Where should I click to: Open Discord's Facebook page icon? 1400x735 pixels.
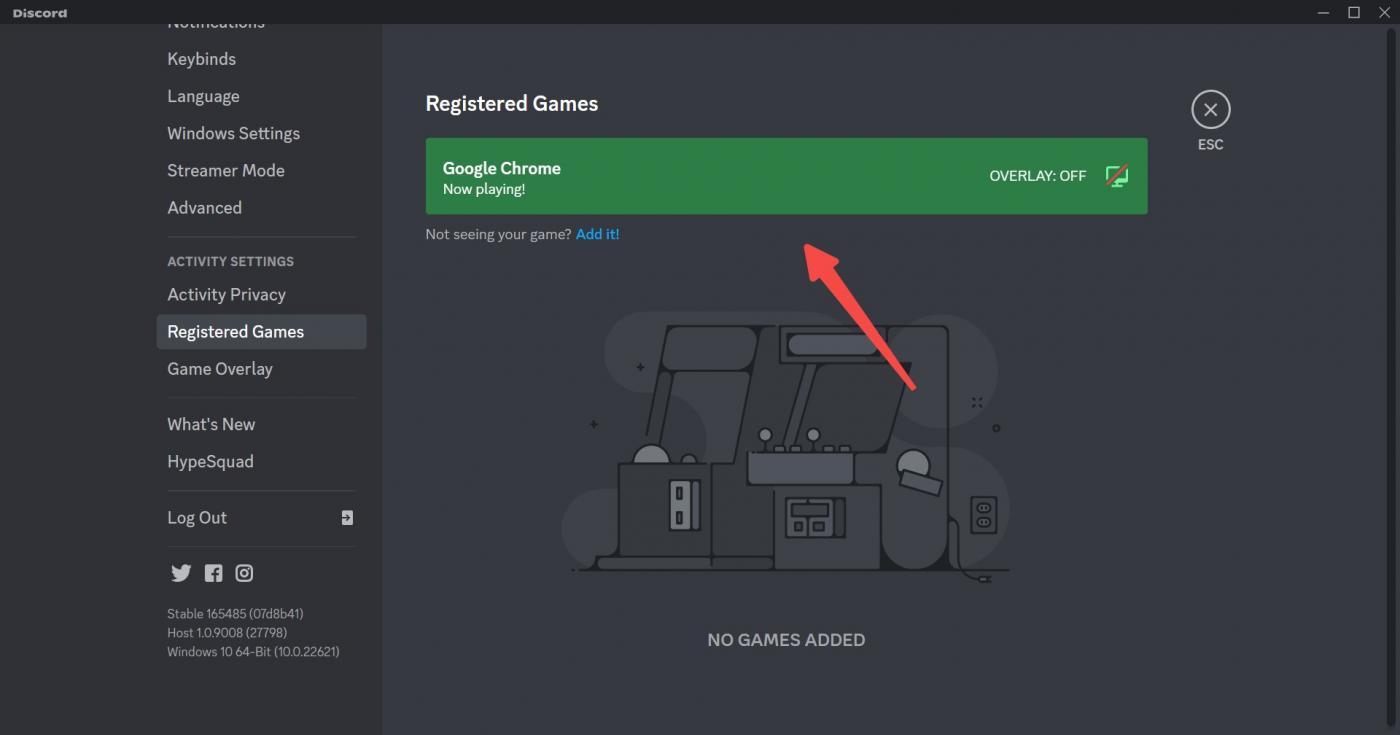pos(212,573)
